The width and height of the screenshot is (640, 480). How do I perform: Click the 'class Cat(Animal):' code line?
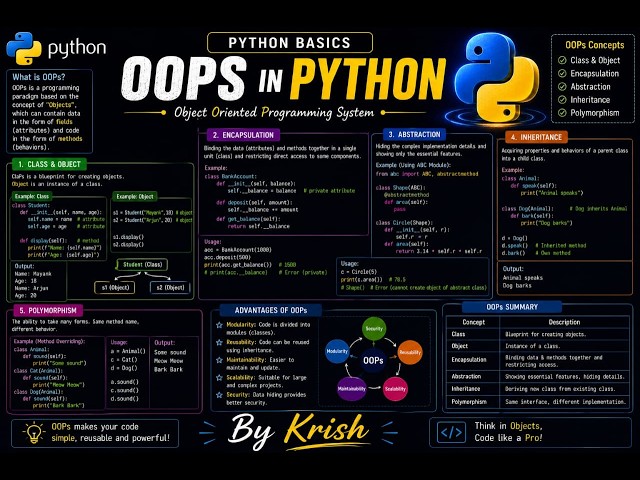pos(38,371)
